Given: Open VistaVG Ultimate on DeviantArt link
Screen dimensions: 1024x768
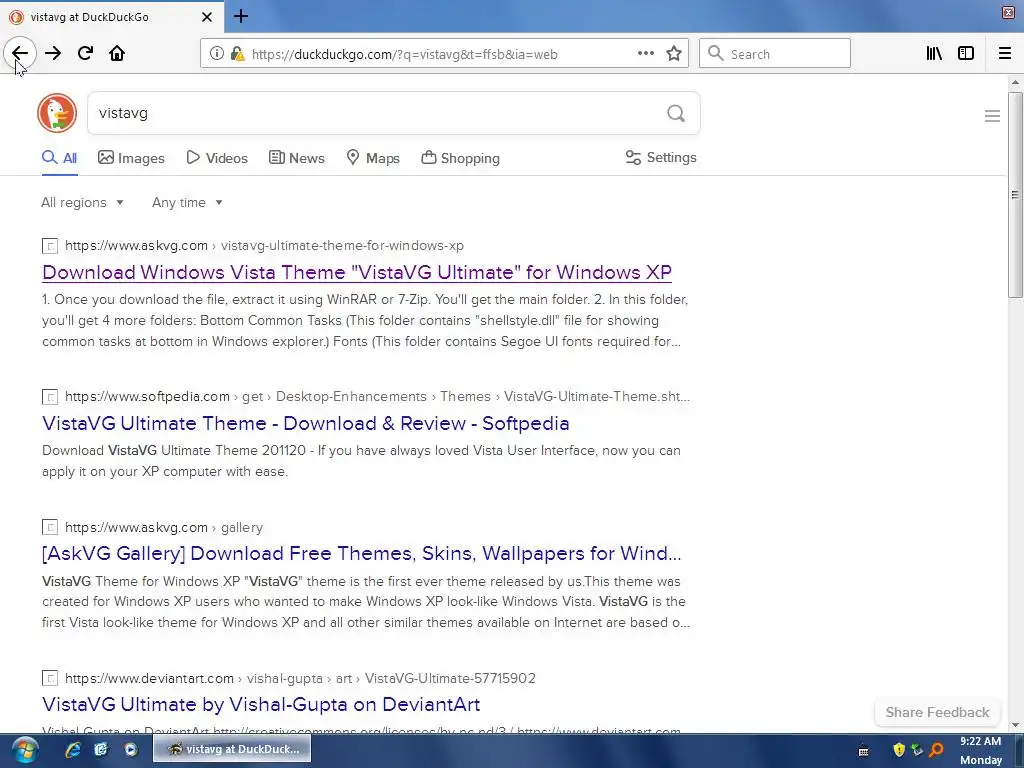Looking at the screenshot, I should pyautogui.click(x=261, y=705).
